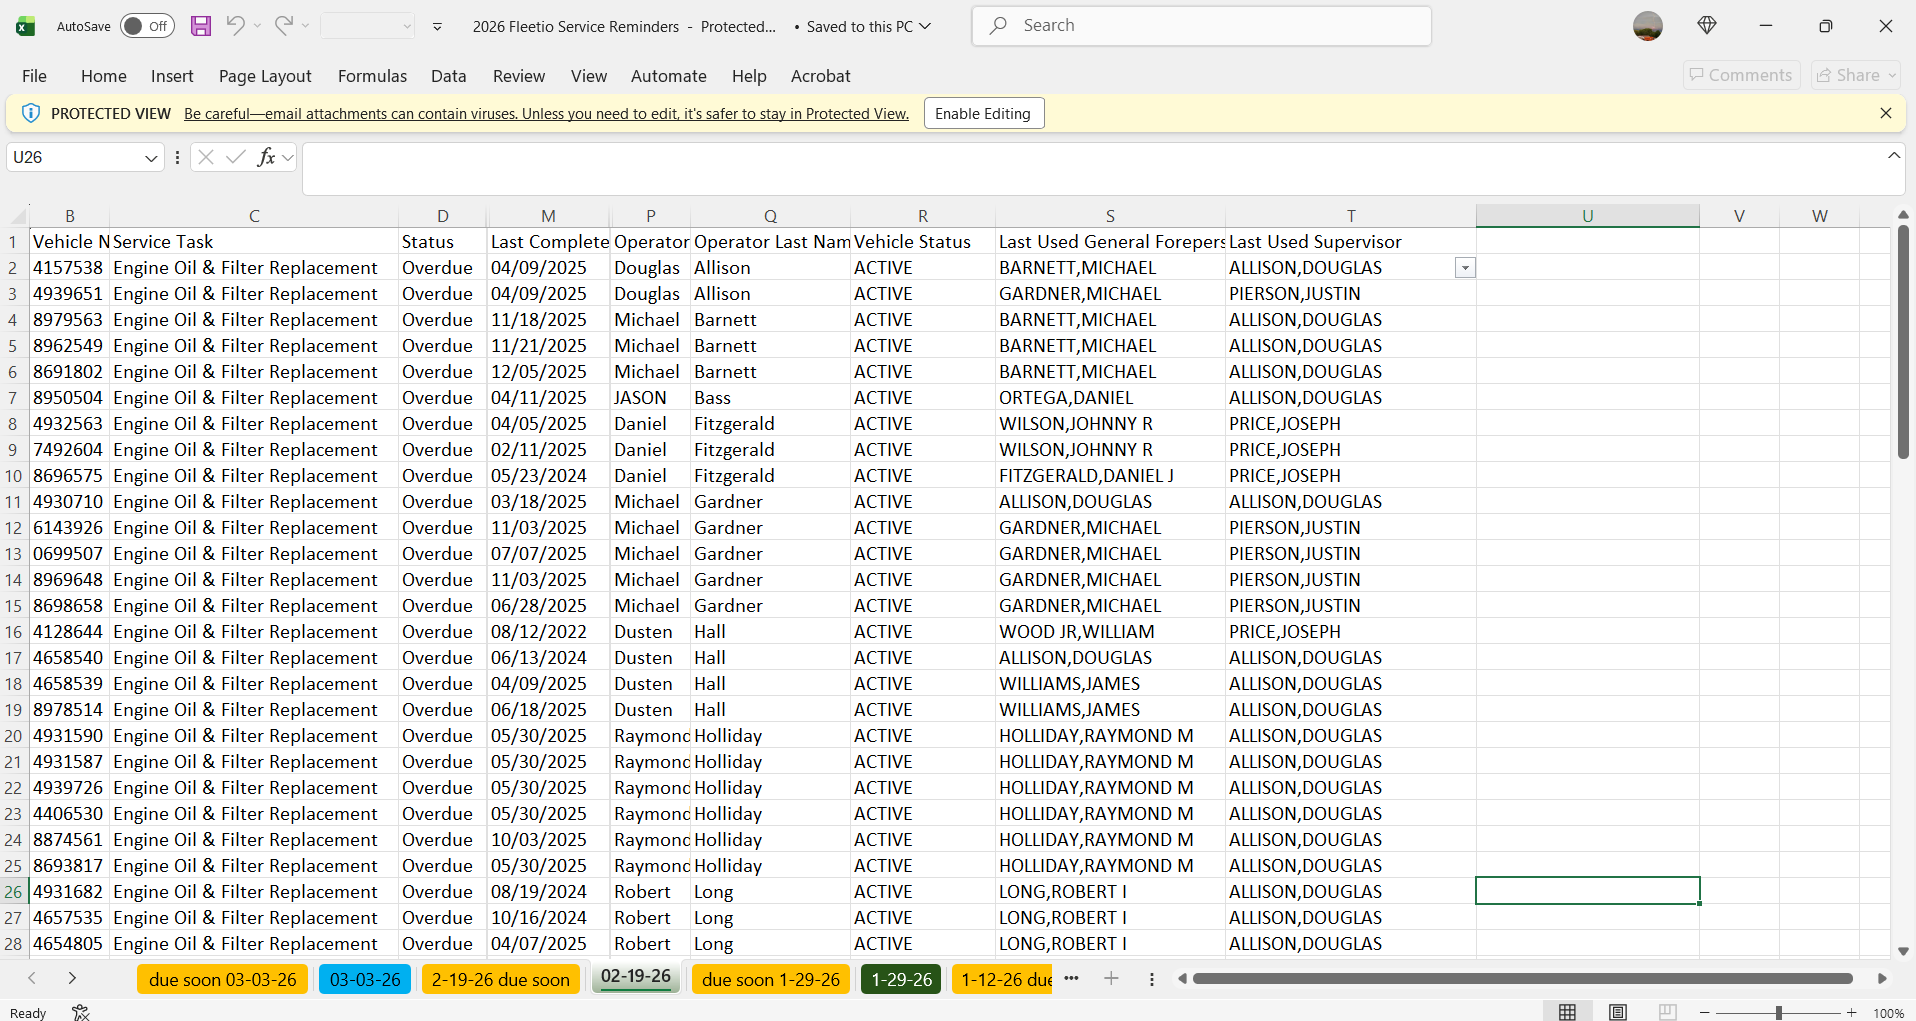
Task: Click zoom out minus button
Action: click(1705, 1013)
